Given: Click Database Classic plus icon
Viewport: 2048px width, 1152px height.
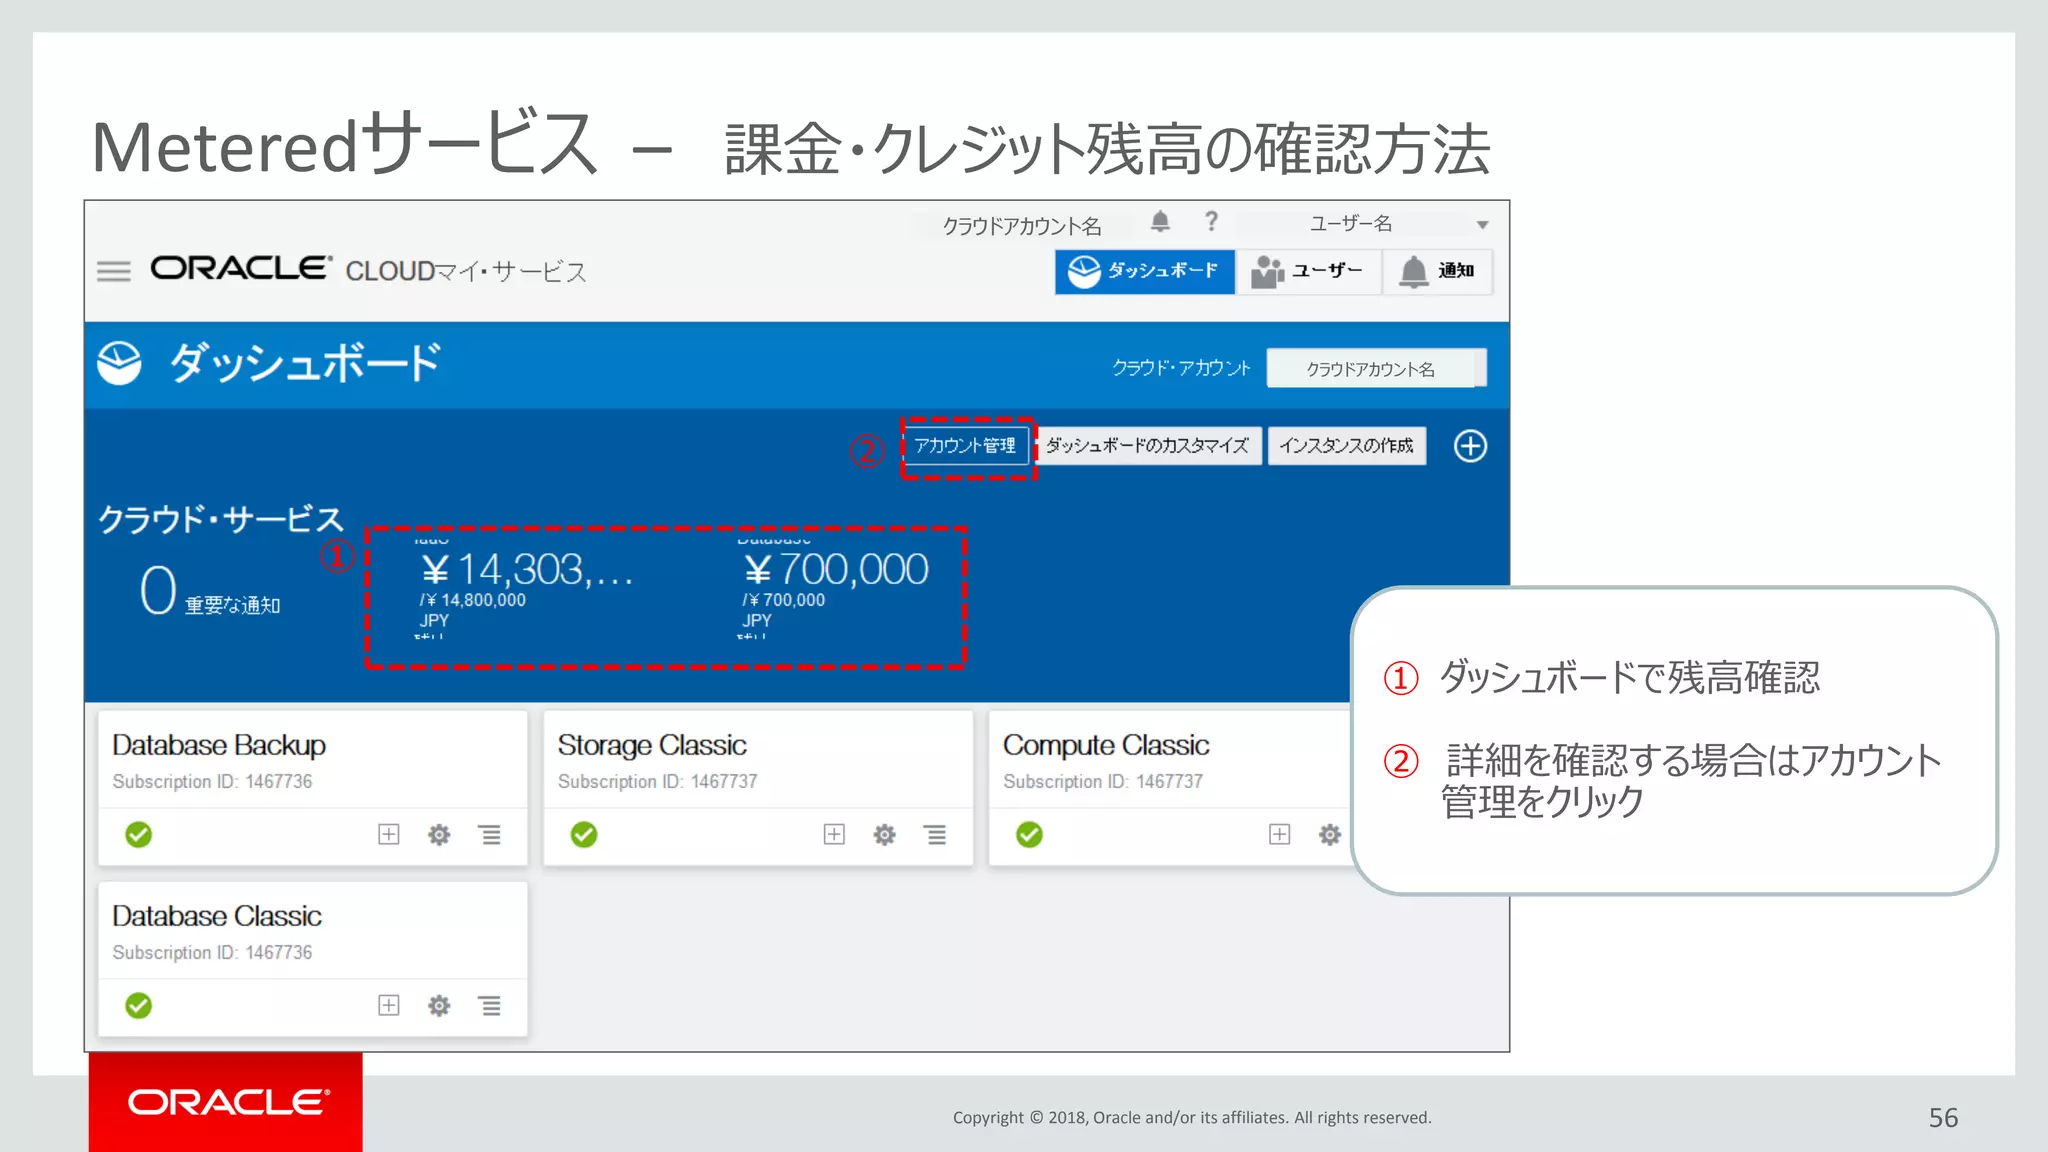Looking at the screenshot, I should [x=389, y=1005].
